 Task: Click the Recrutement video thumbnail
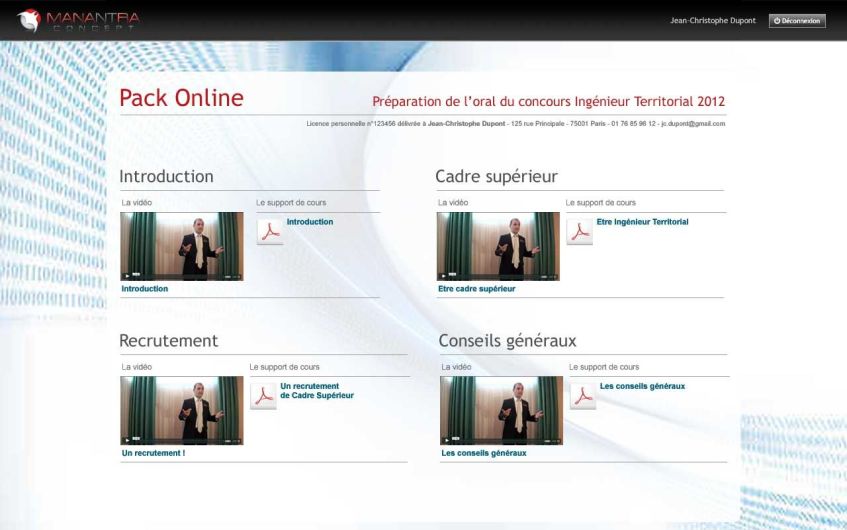[182, 411]
